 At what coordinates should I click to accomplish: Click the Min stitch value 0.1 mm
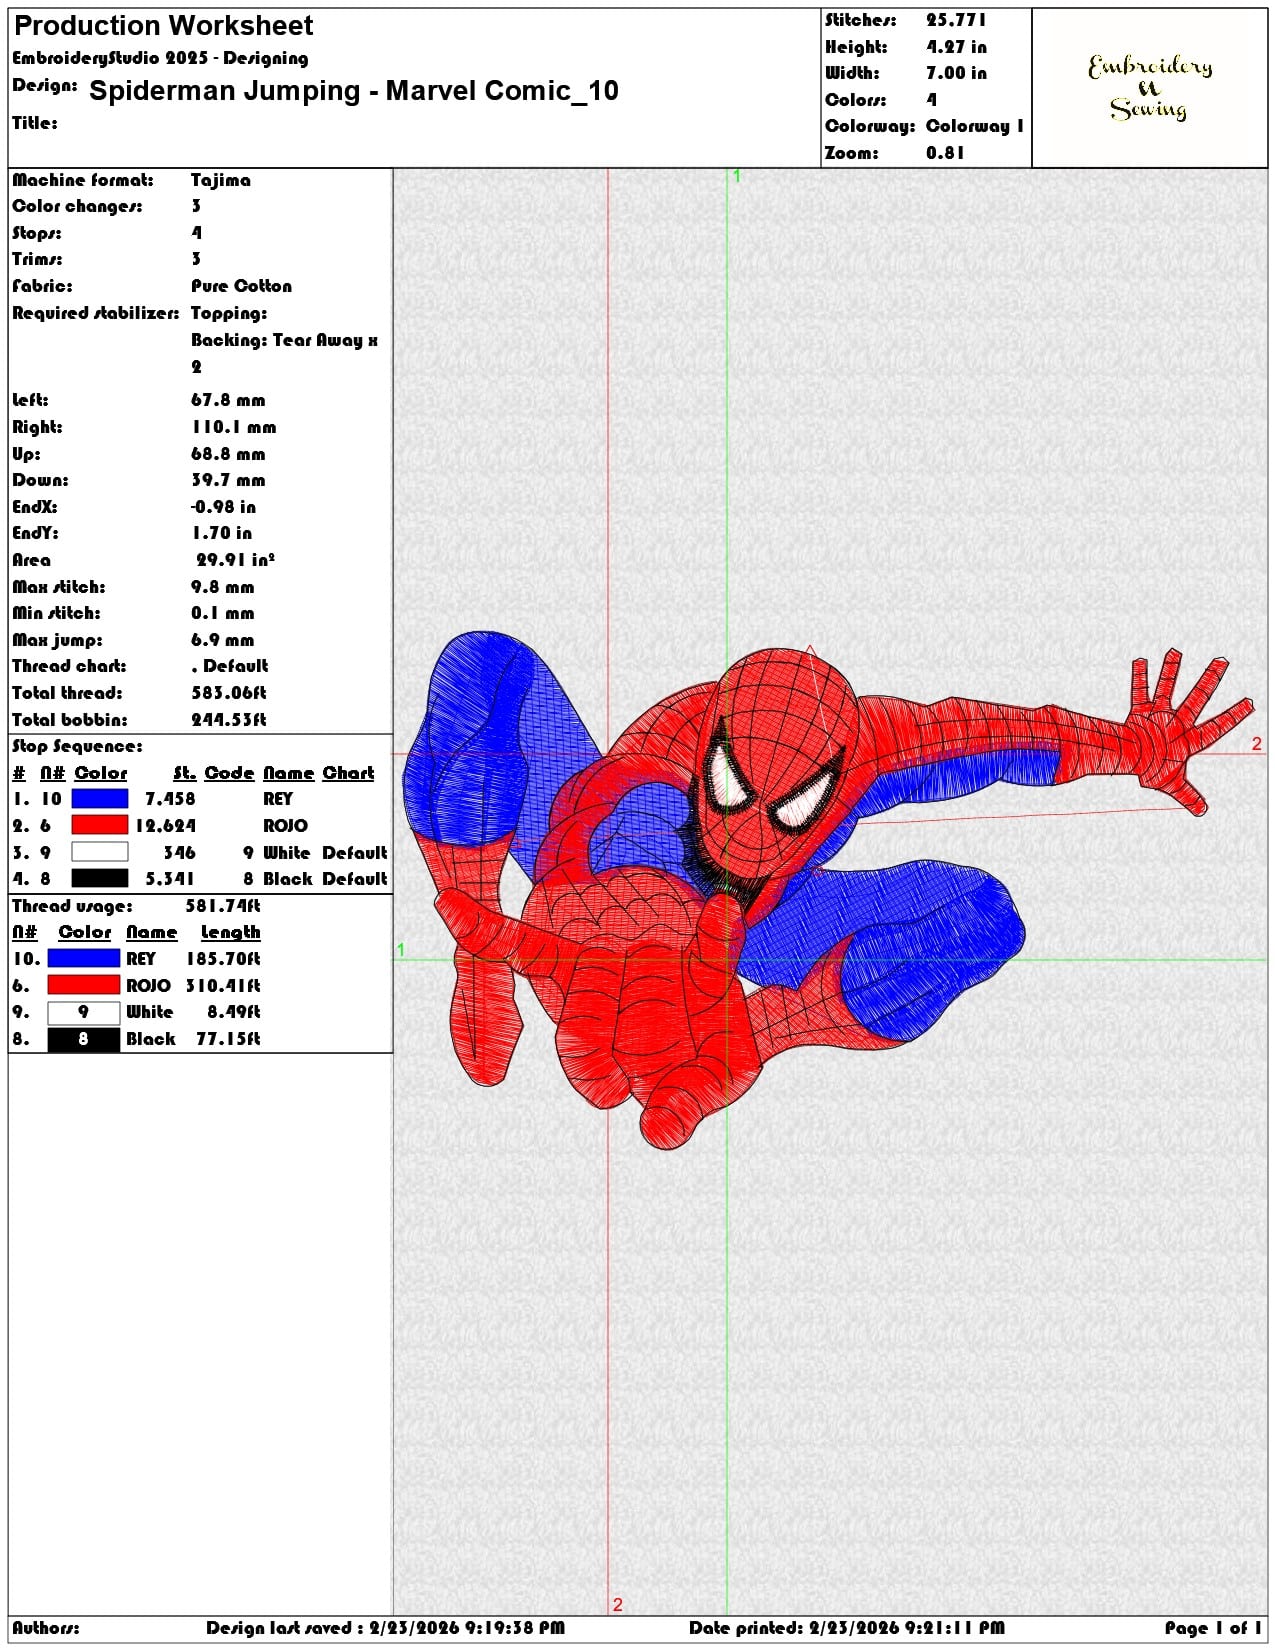point(222,613)
